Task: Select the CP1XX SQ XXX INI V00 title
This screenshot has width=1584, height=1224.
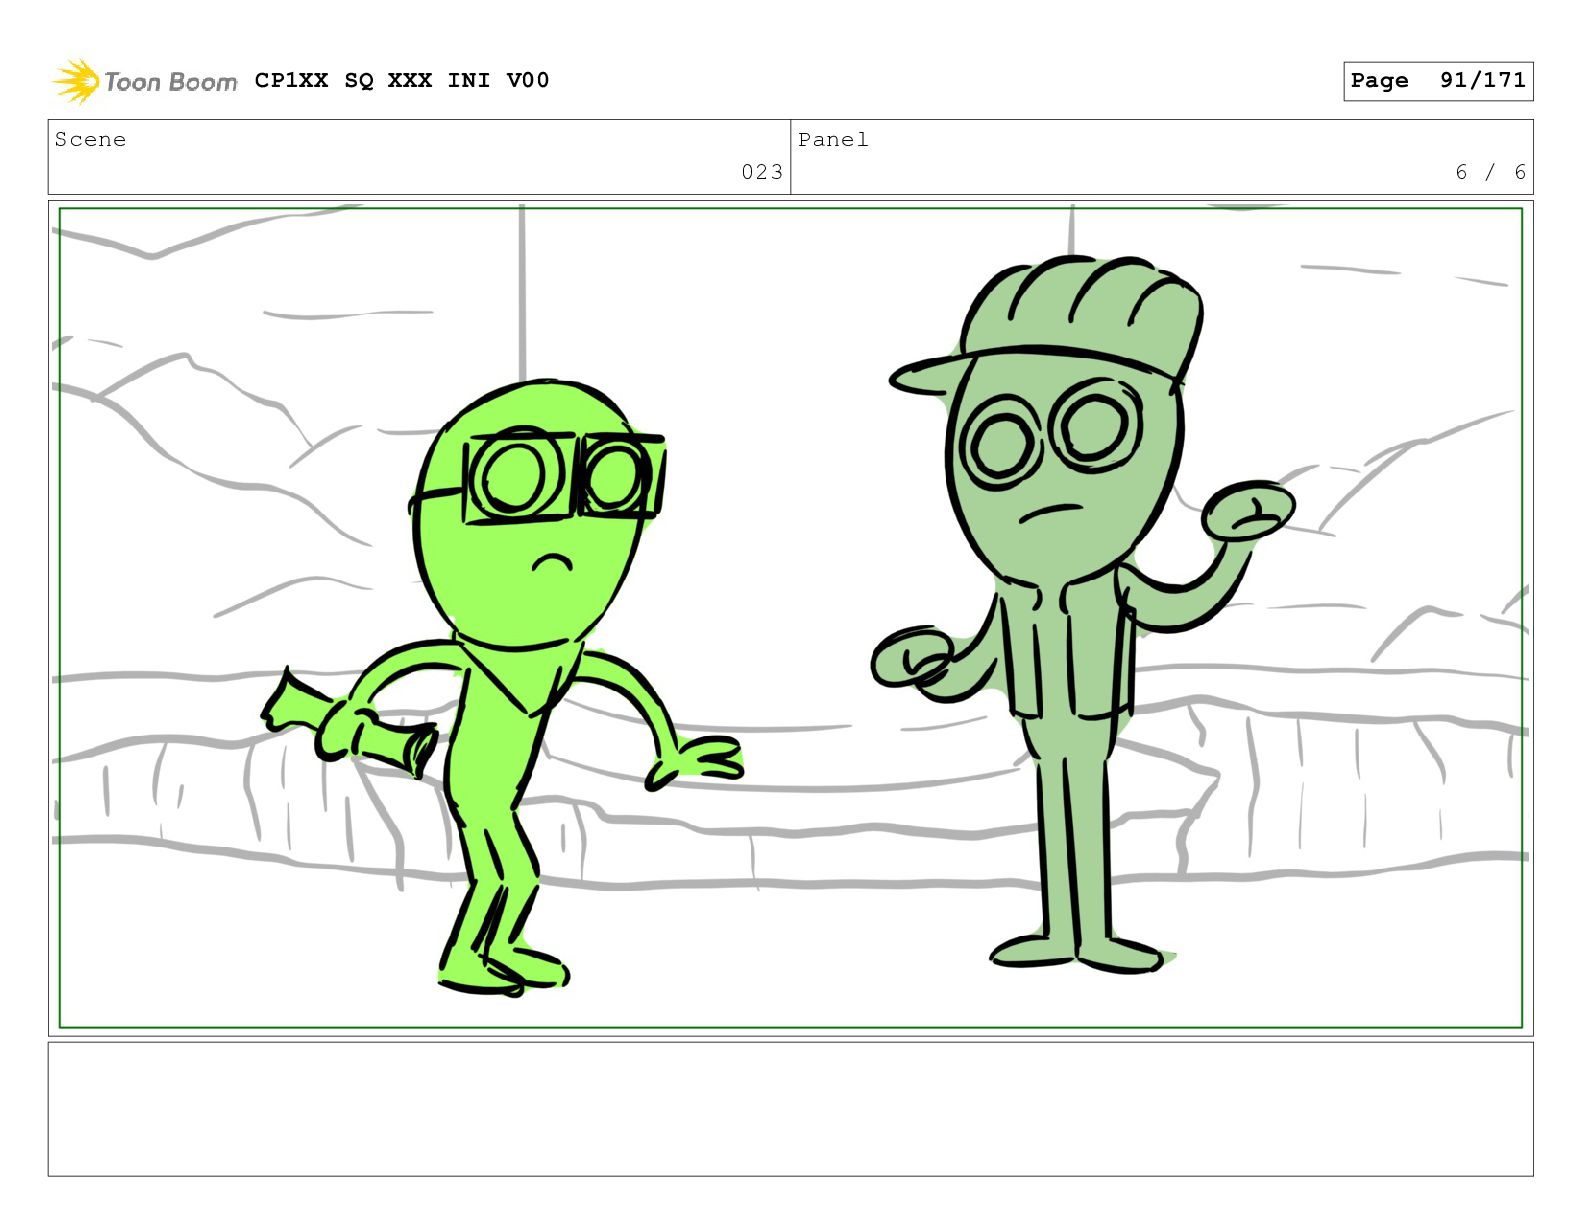Action: [402, 80]
